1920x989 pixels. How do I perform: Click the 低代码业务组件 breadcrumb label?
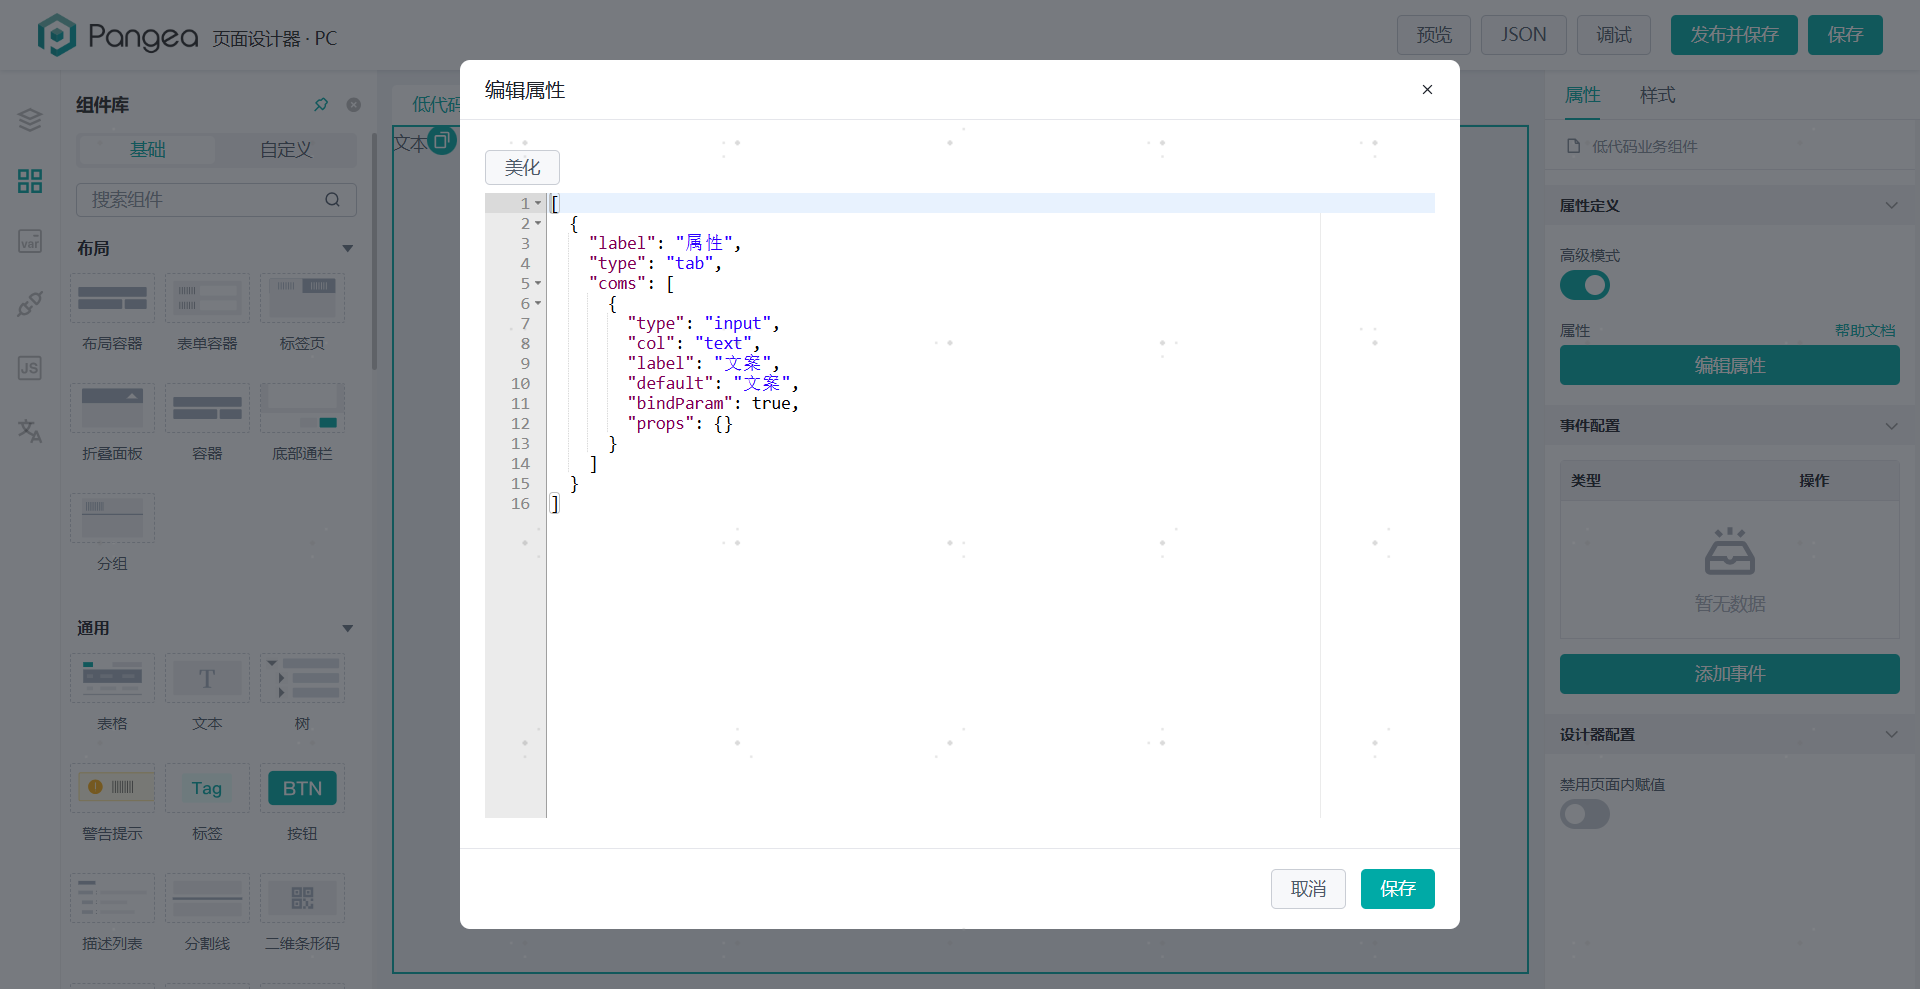click(x=1644, y=146)
